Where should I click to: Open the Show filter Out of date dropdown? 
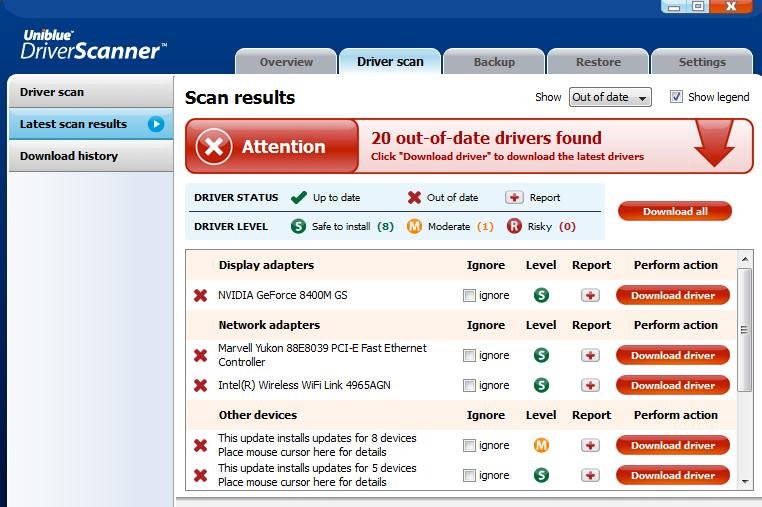[x=610, y=97]
